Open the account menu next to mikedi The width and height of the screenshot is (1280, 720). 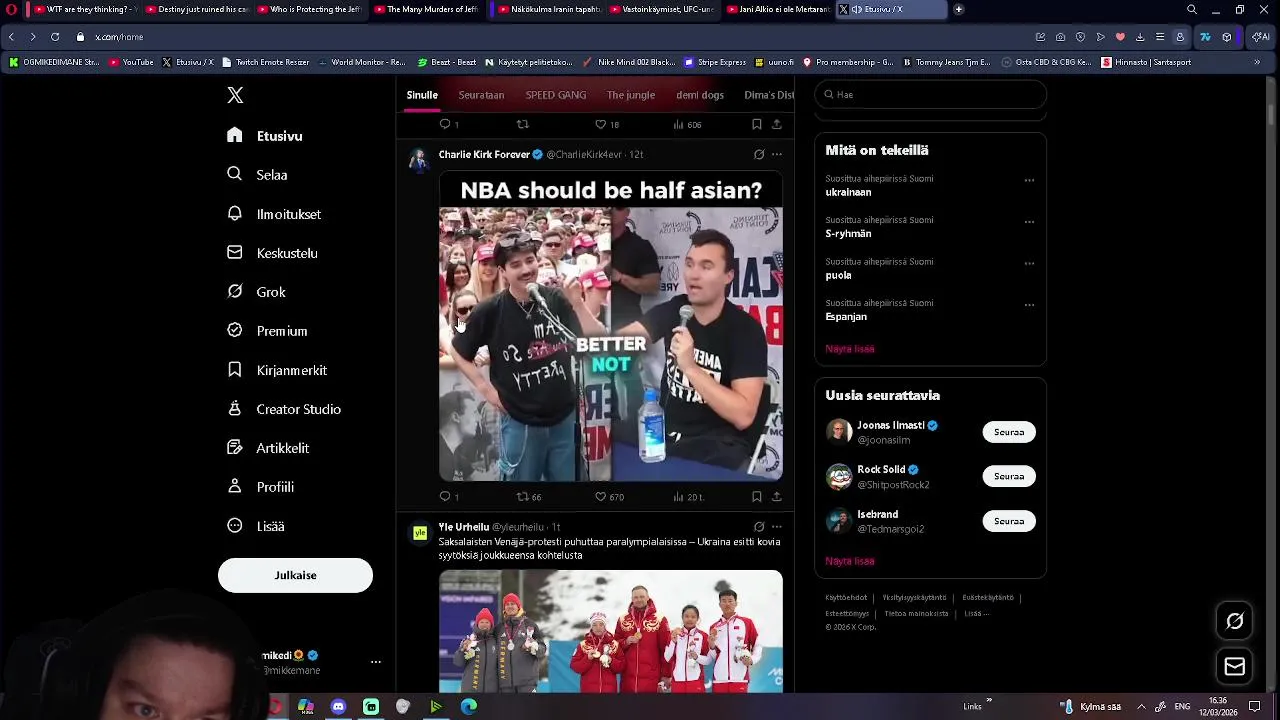(x=376, y=662)
